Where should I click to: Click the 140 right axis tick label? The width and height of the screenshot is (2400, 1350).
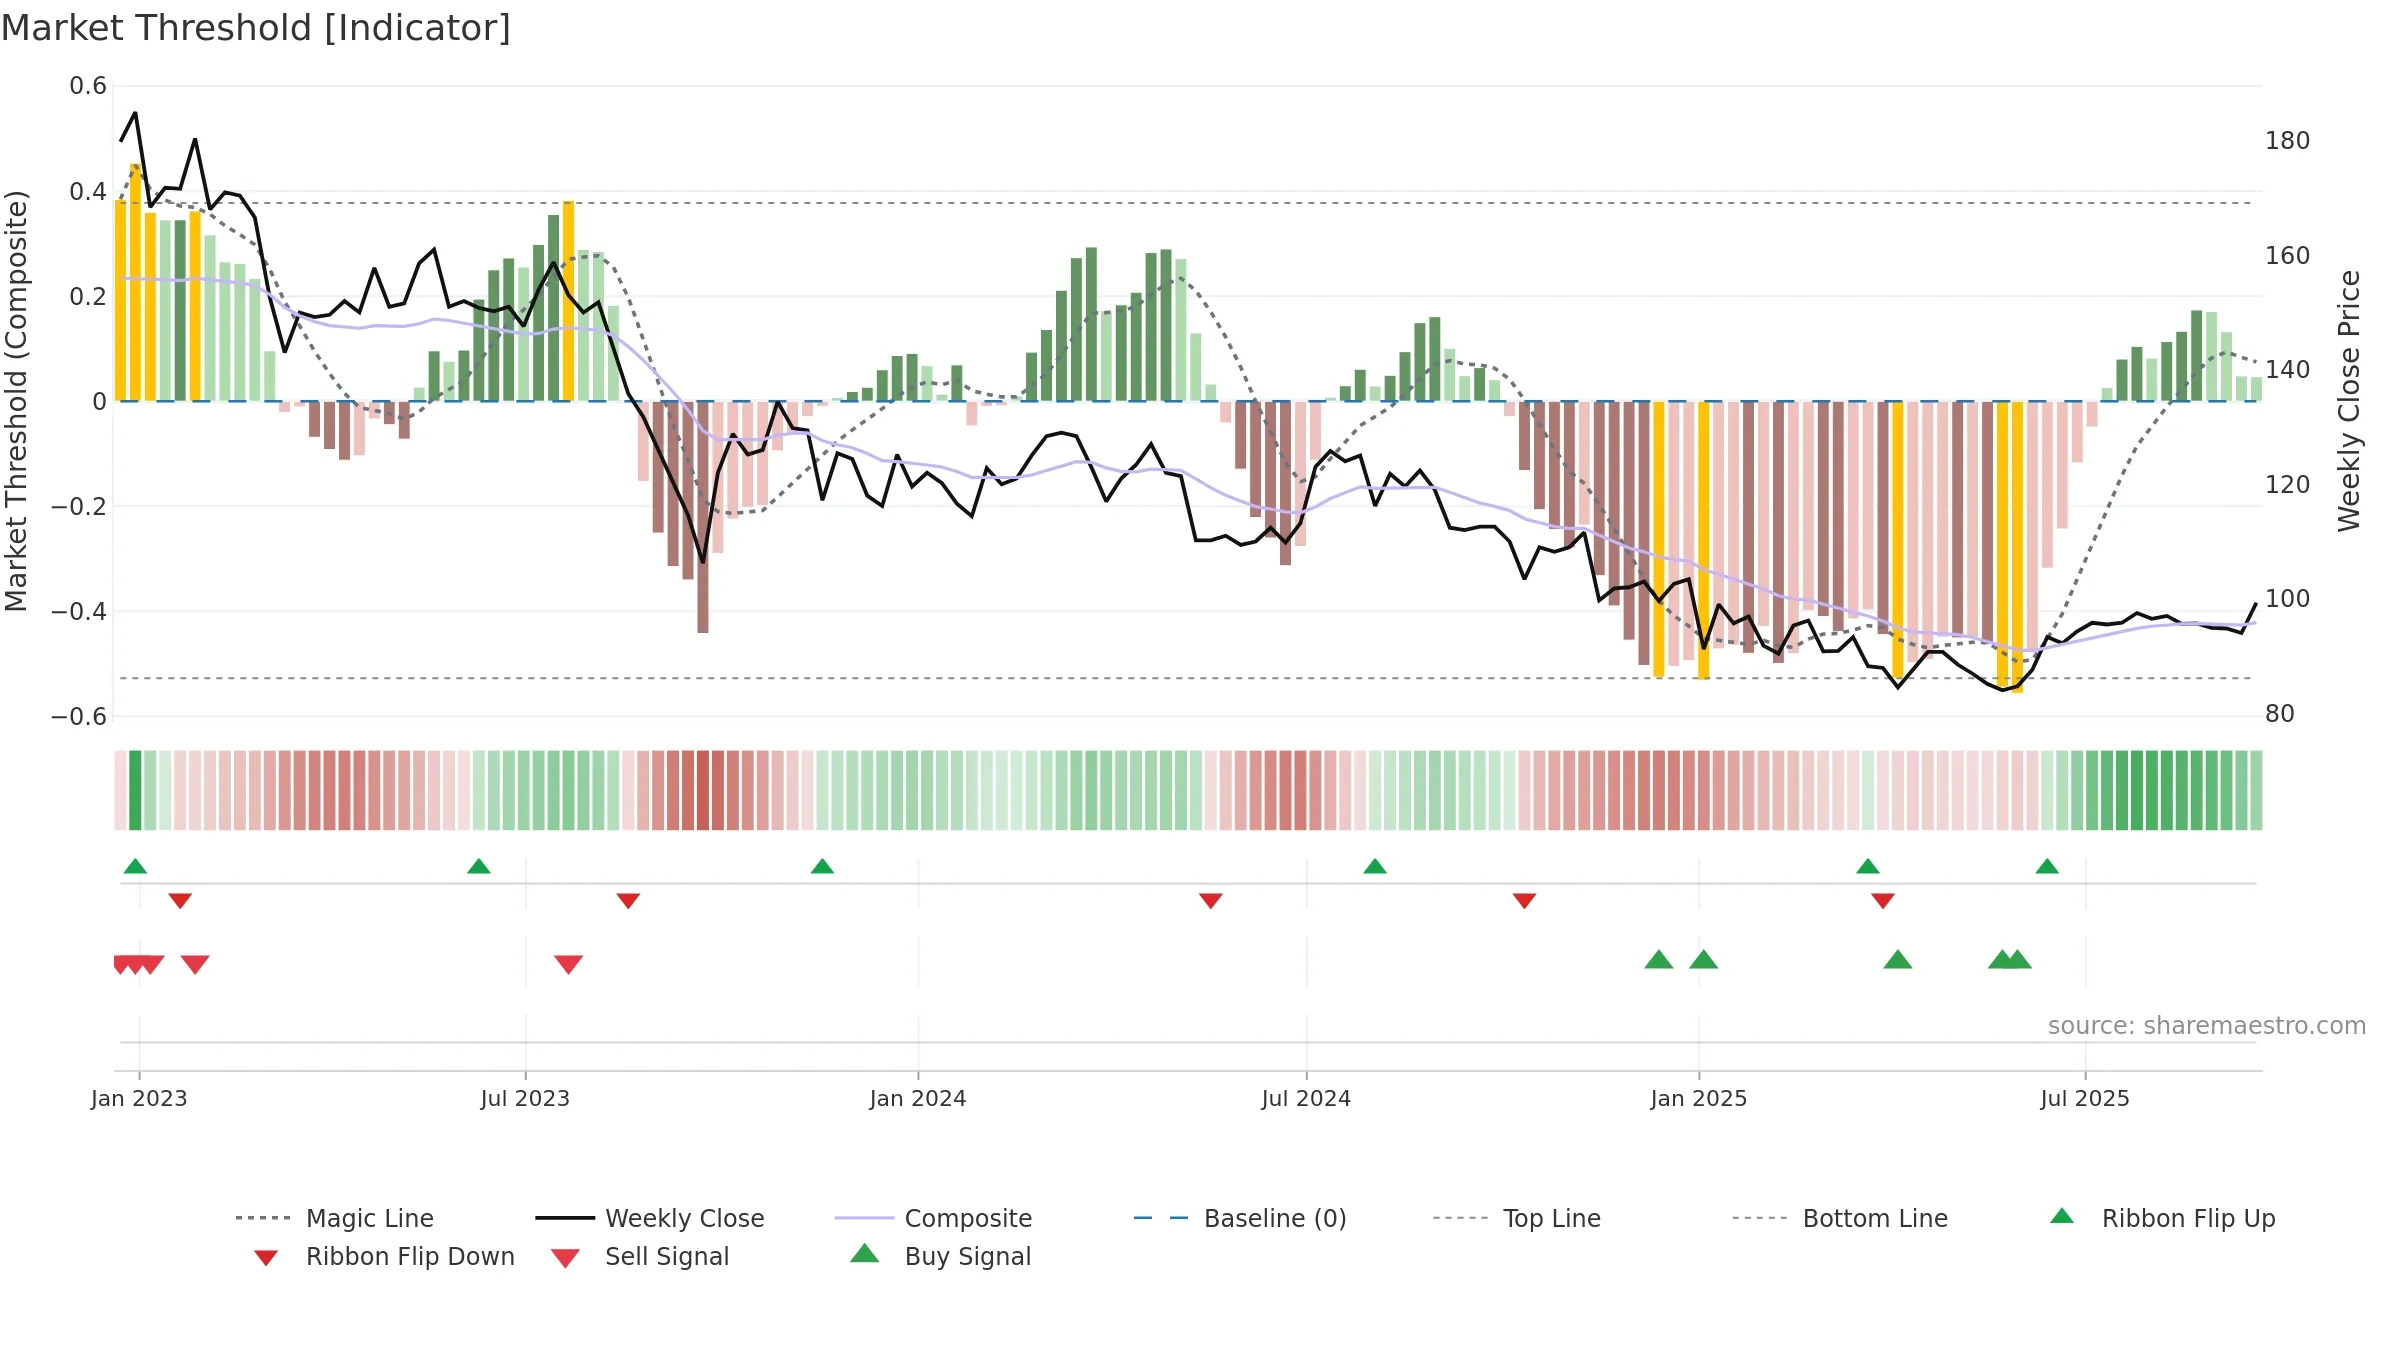tap(2288, 370)
